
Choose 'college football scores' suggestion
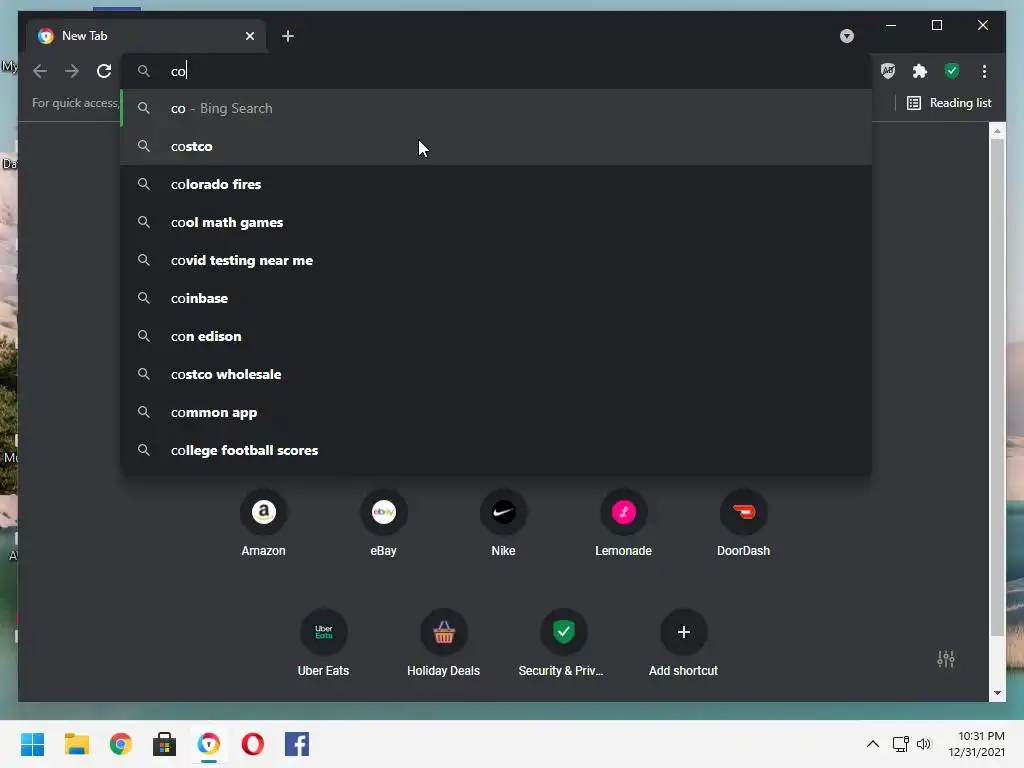click(496, 450)
